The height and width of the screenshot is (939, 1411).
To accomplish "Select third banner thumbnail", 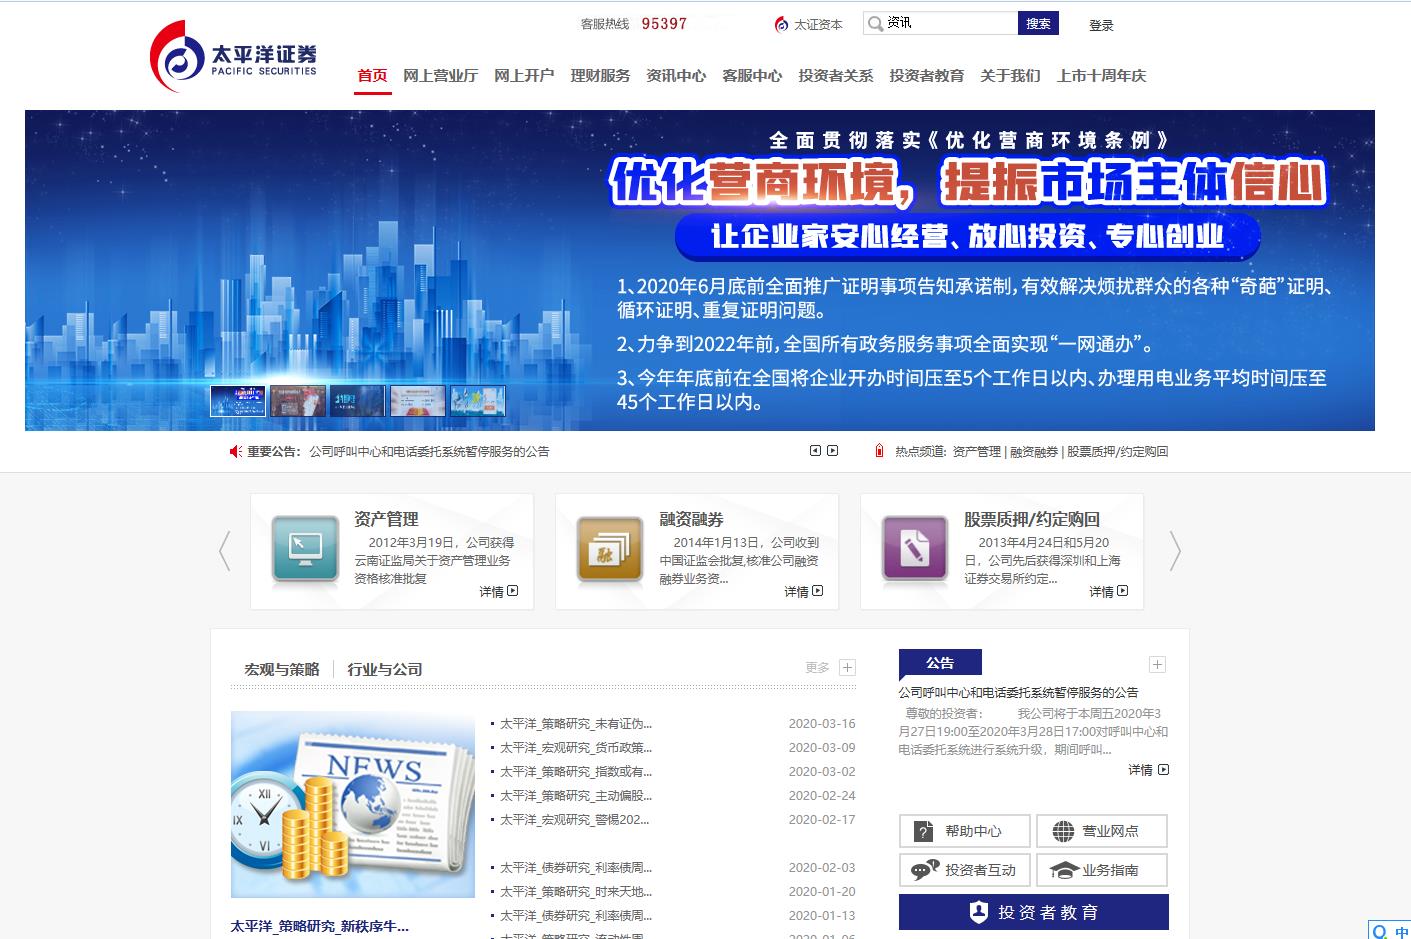I will click(x=358, y=400).
